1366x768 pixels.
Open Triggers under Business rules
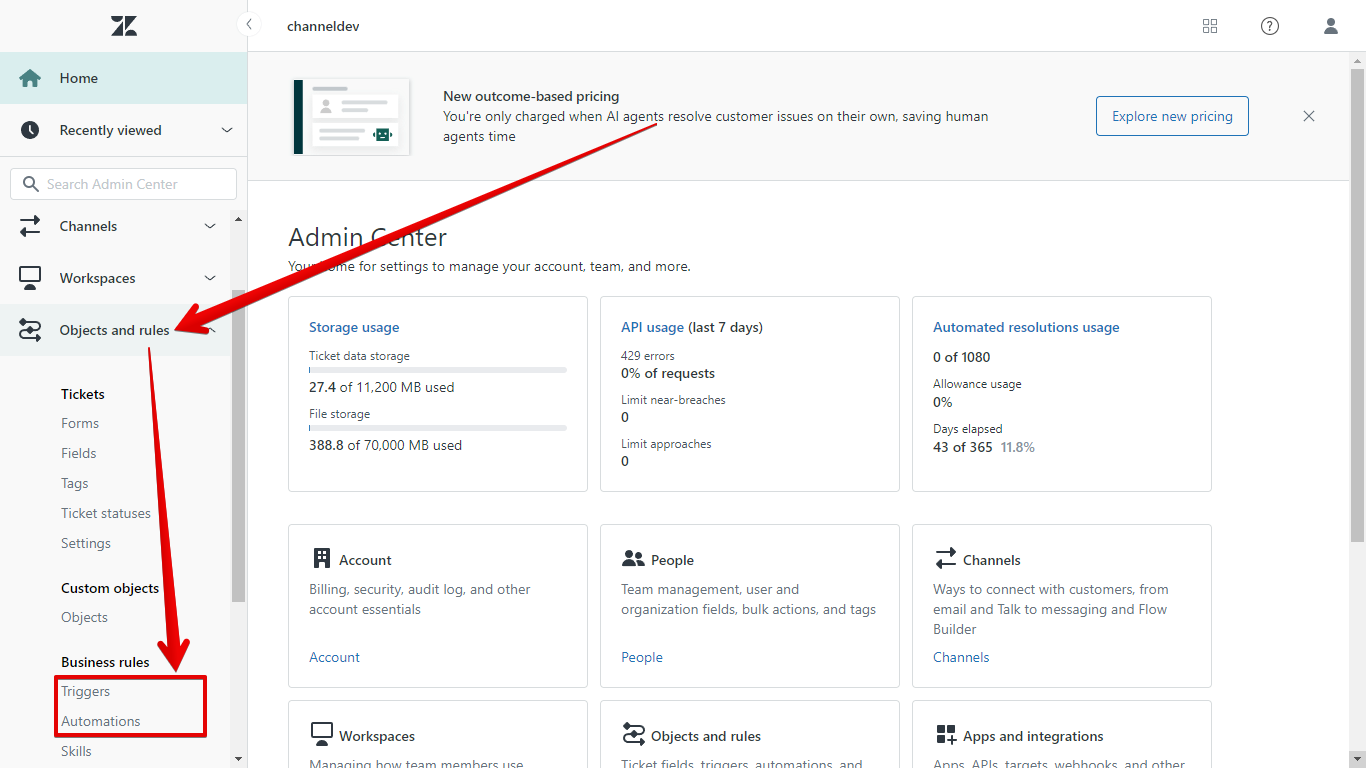point(86,691)
